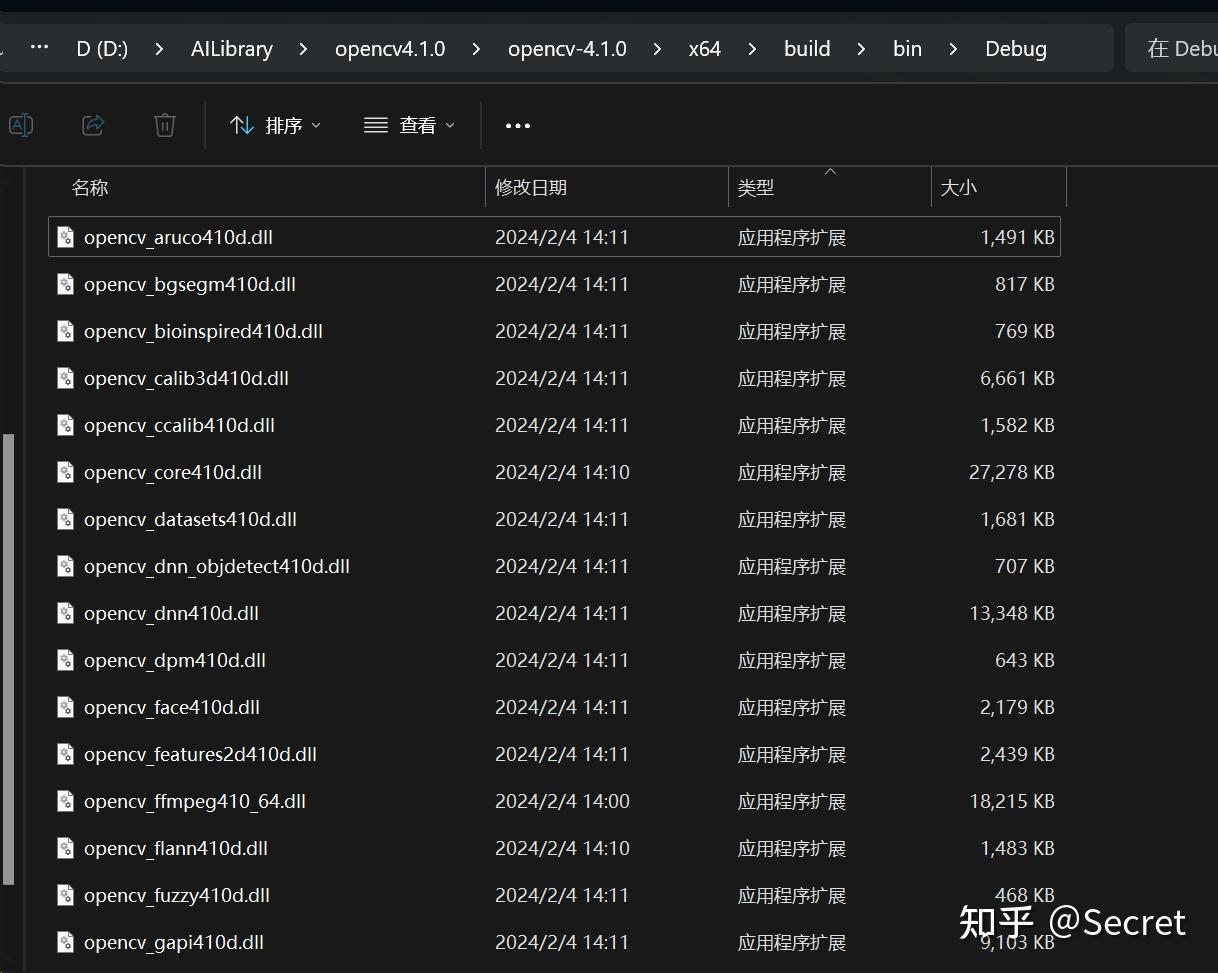
Task: Click the 查看 (View) layout icon
Action: pos(375,125)
